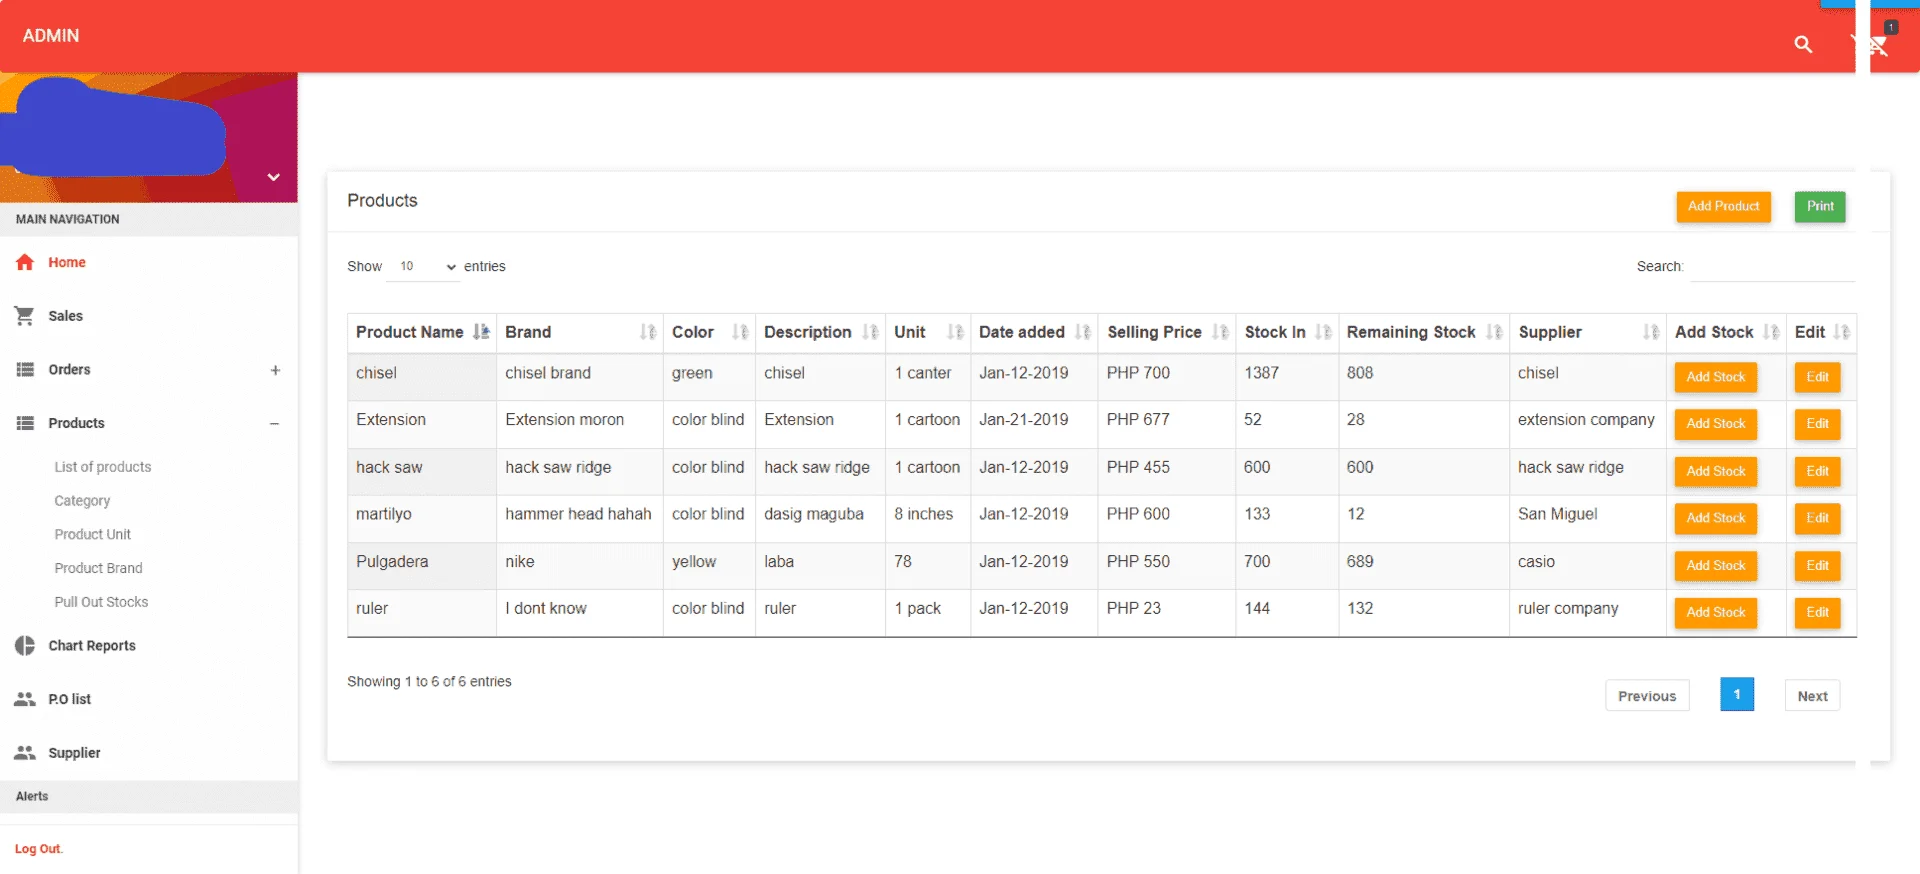Click the Sales shopping cart icon

point(25,316)
